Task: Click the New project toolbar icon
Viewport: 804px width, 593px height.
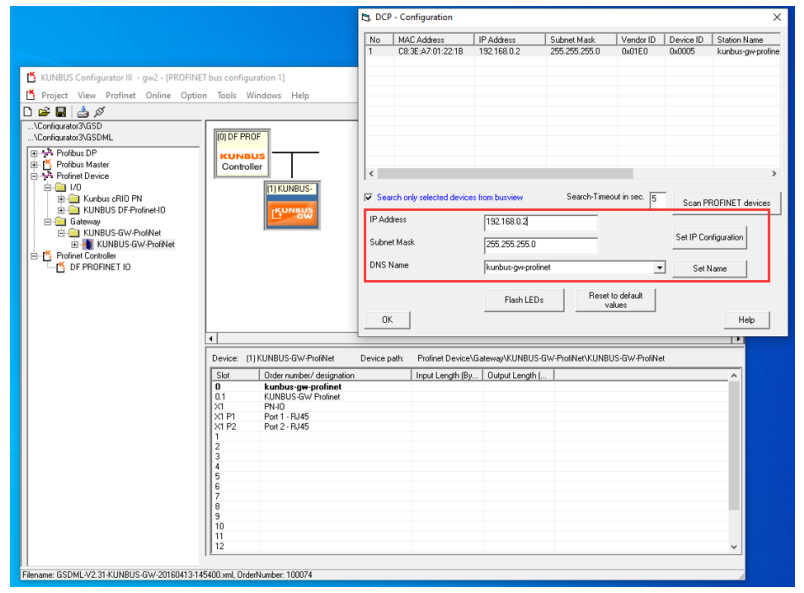Action: pos(28,111)
